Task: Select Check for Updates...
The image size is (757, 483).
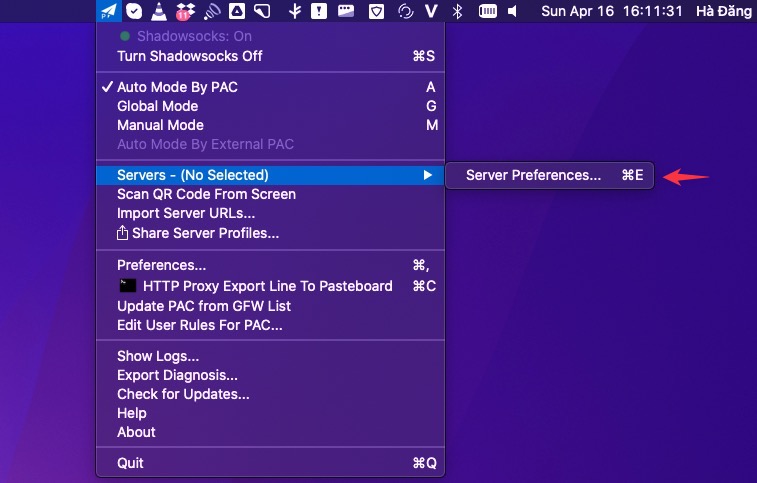Action: click(270, 394)
